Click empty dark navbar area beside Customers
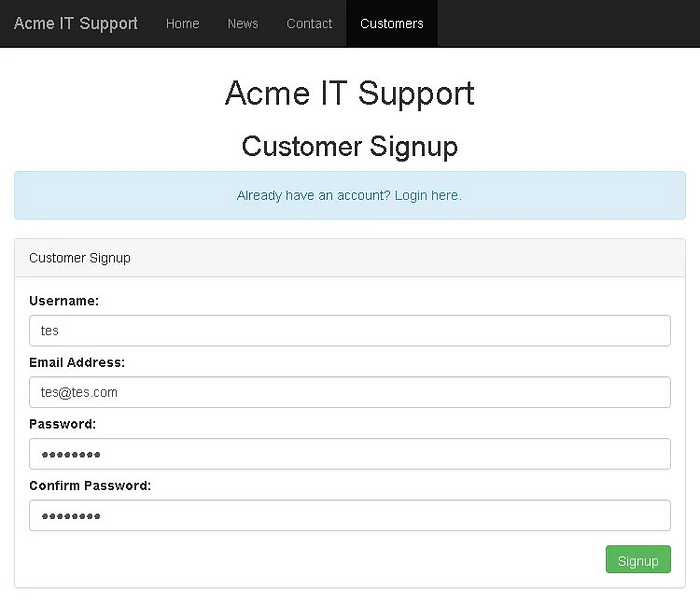Viewport: 700px width, 607px height. (x=567, y=24)
